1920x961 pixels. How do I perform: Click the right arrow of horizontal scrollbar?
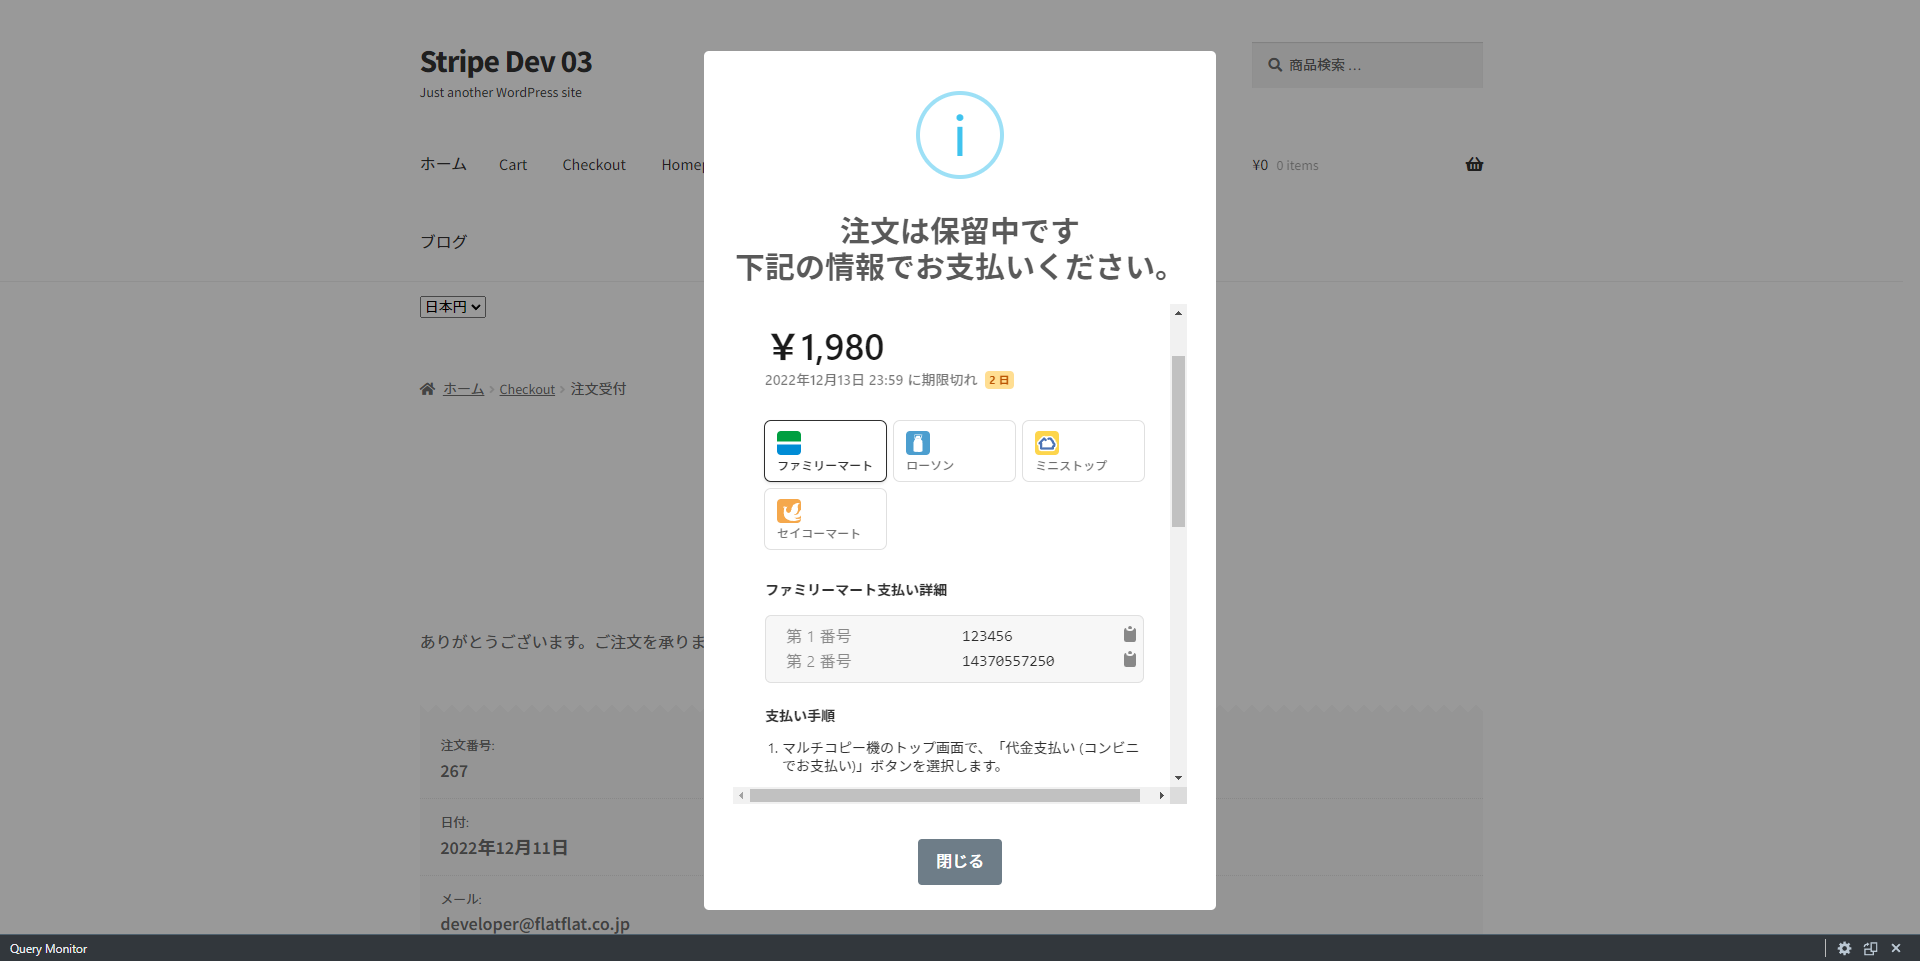(x=1161, y=796)
